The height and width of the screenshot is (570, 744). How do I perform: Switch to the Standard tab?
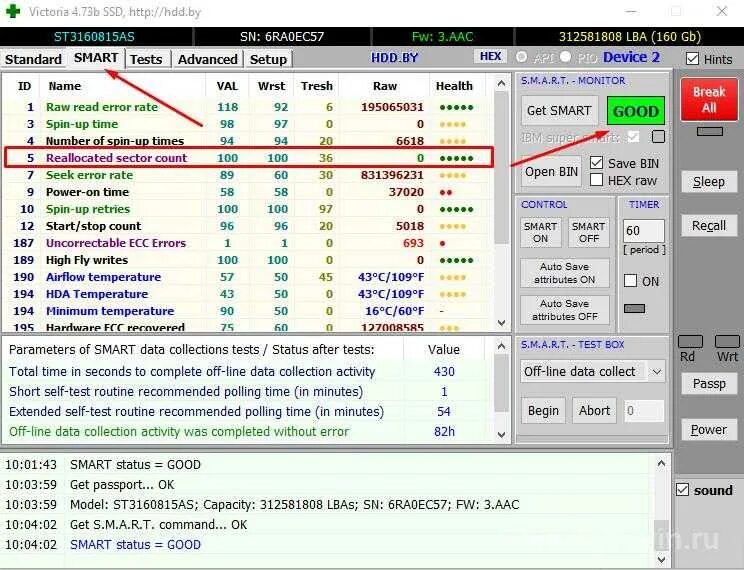pyautogui.click(x=33, y=59)
